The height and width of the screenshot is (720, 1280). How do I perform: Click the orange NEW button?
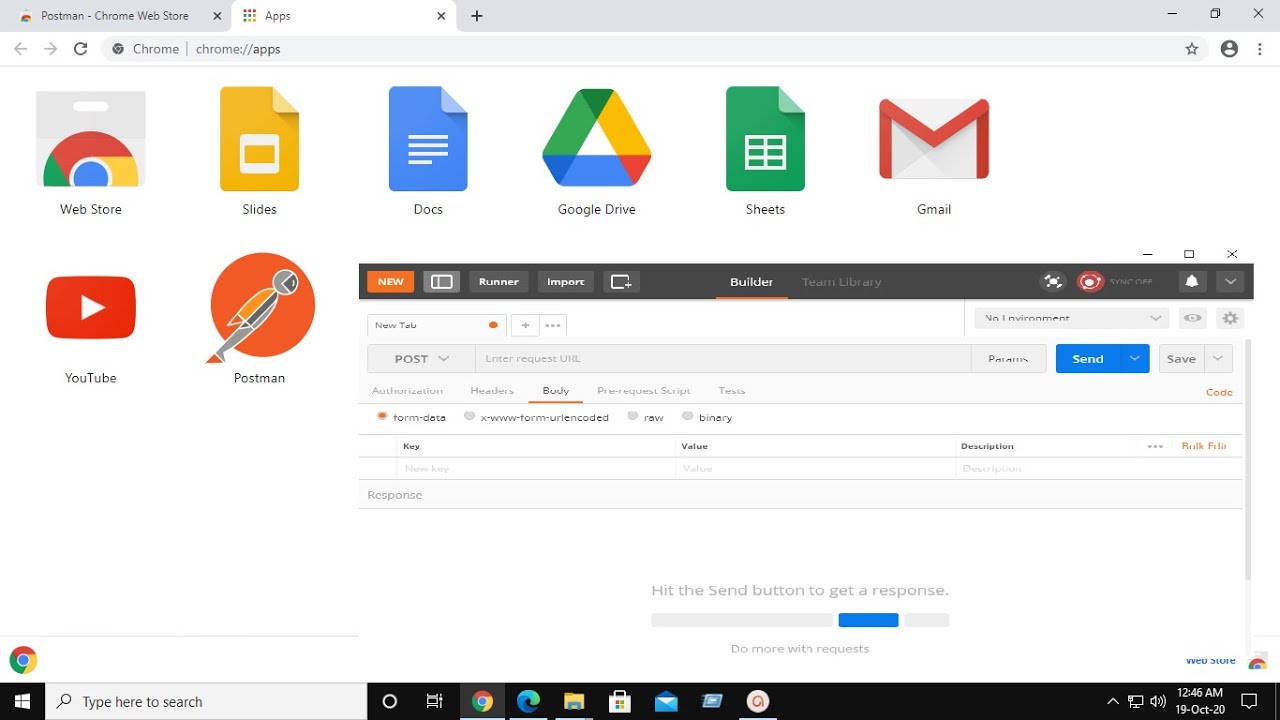click(391, 282)
